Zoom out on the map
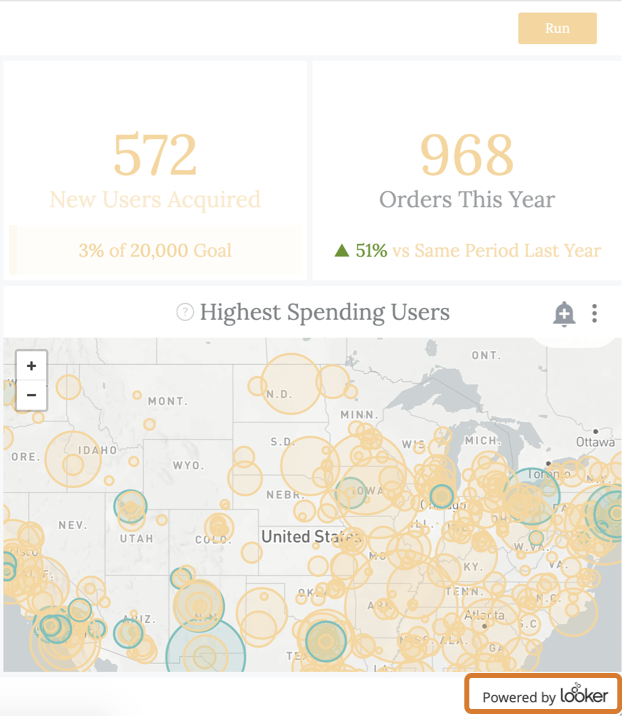This screenshot has height=716, width=622. point(32,394)
